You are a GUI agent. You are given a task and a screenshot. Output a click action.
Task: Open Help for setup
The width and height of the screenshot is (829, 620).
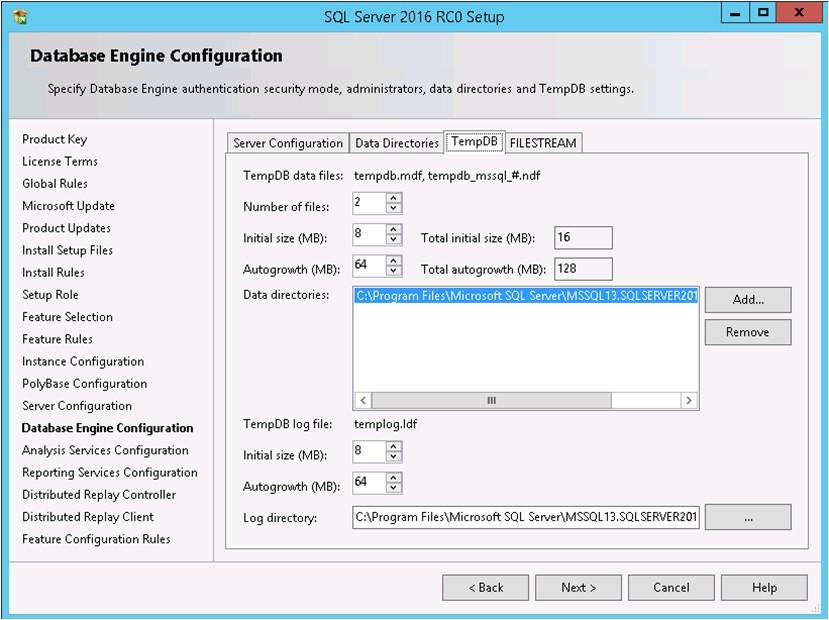764,588
